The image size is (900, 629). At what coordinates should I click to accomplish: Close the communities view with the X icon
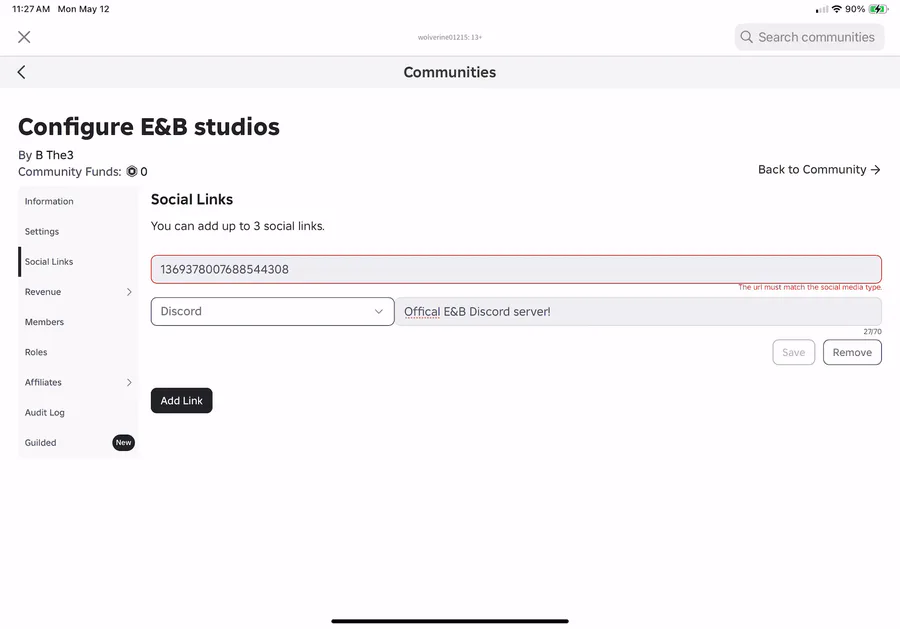click(x=24, y=37)
